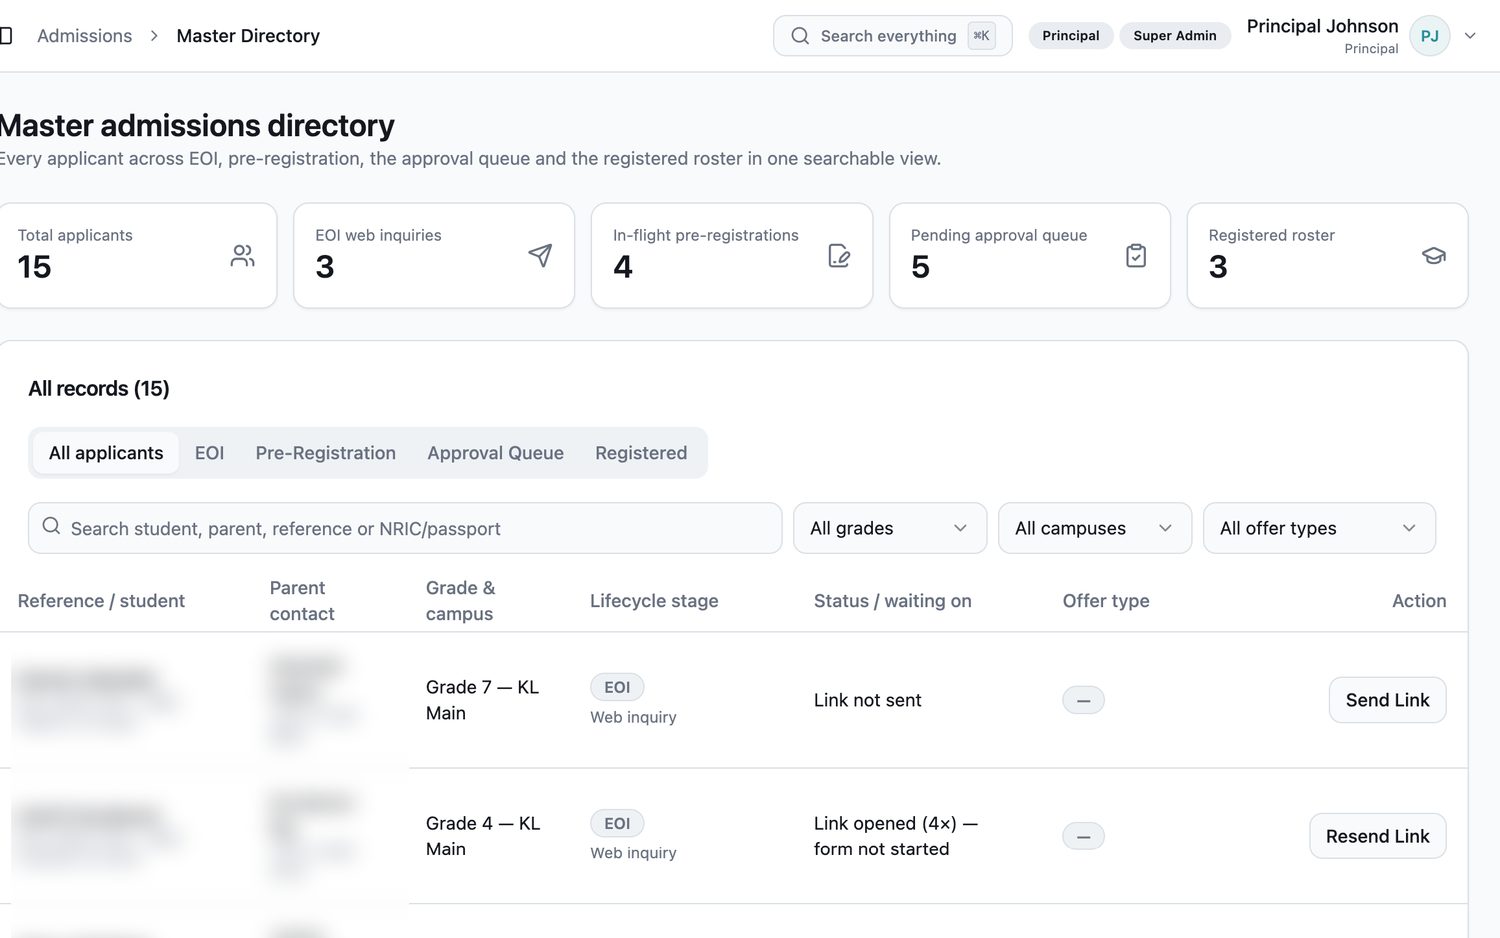Click the PJ avatar circle

(x=1429, y=36)
